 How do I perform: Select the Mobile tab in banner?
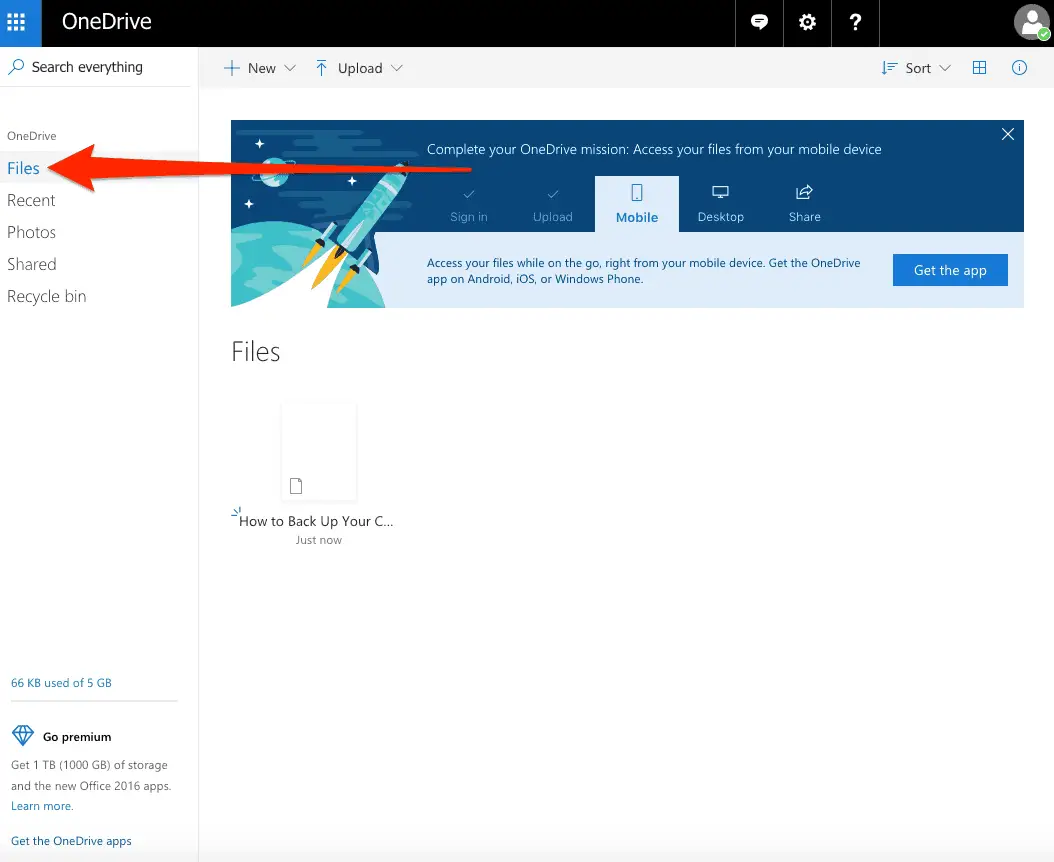(x=637, y=204)
